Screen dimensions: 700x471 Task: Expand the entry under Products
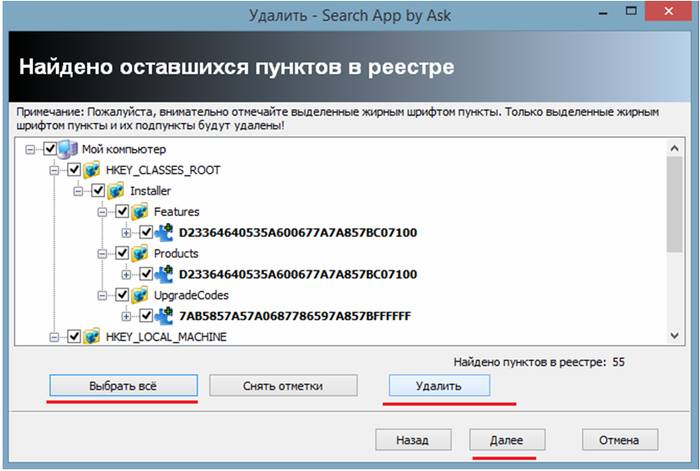[128, 275]
